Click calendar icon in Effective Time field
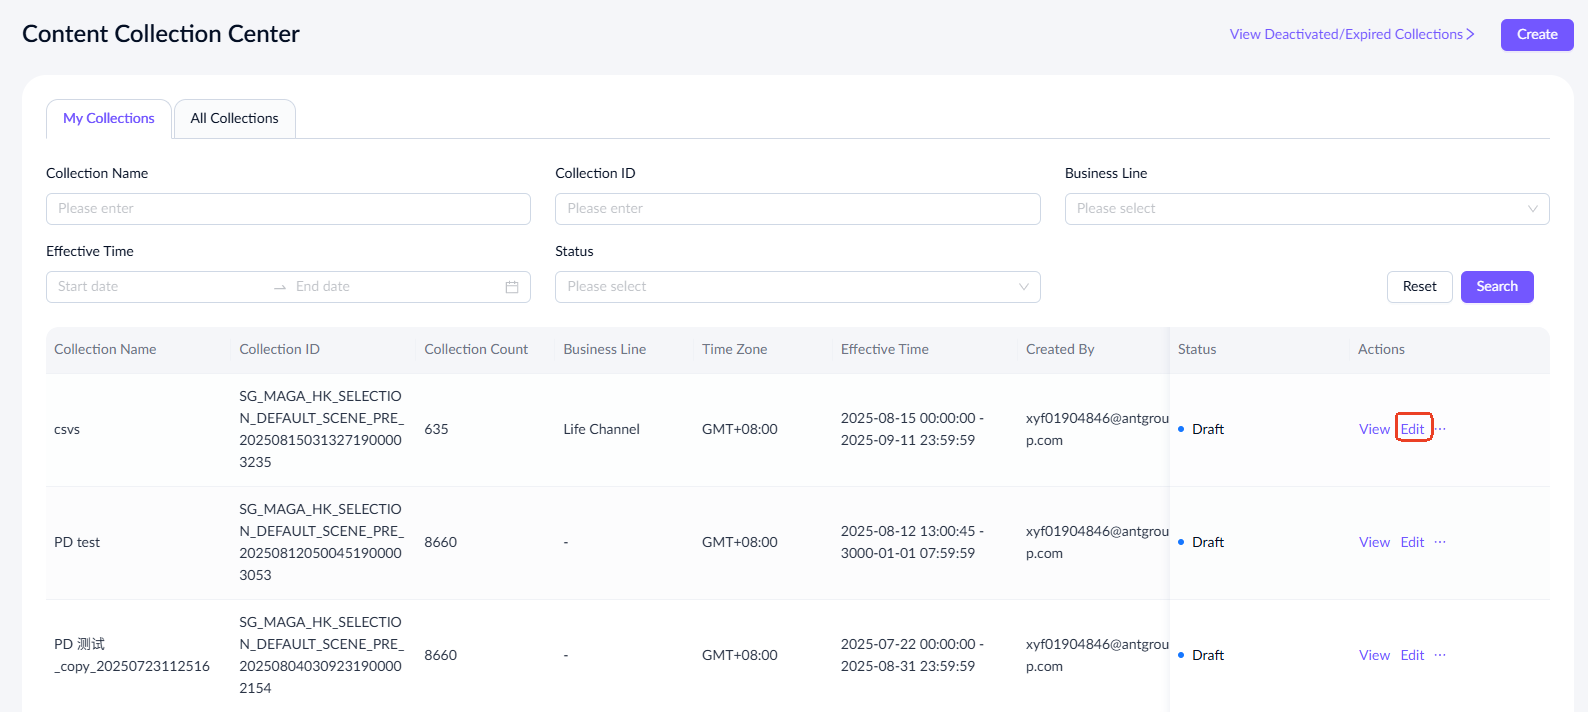The image size is (1588, 712). (x=512, y=287)
